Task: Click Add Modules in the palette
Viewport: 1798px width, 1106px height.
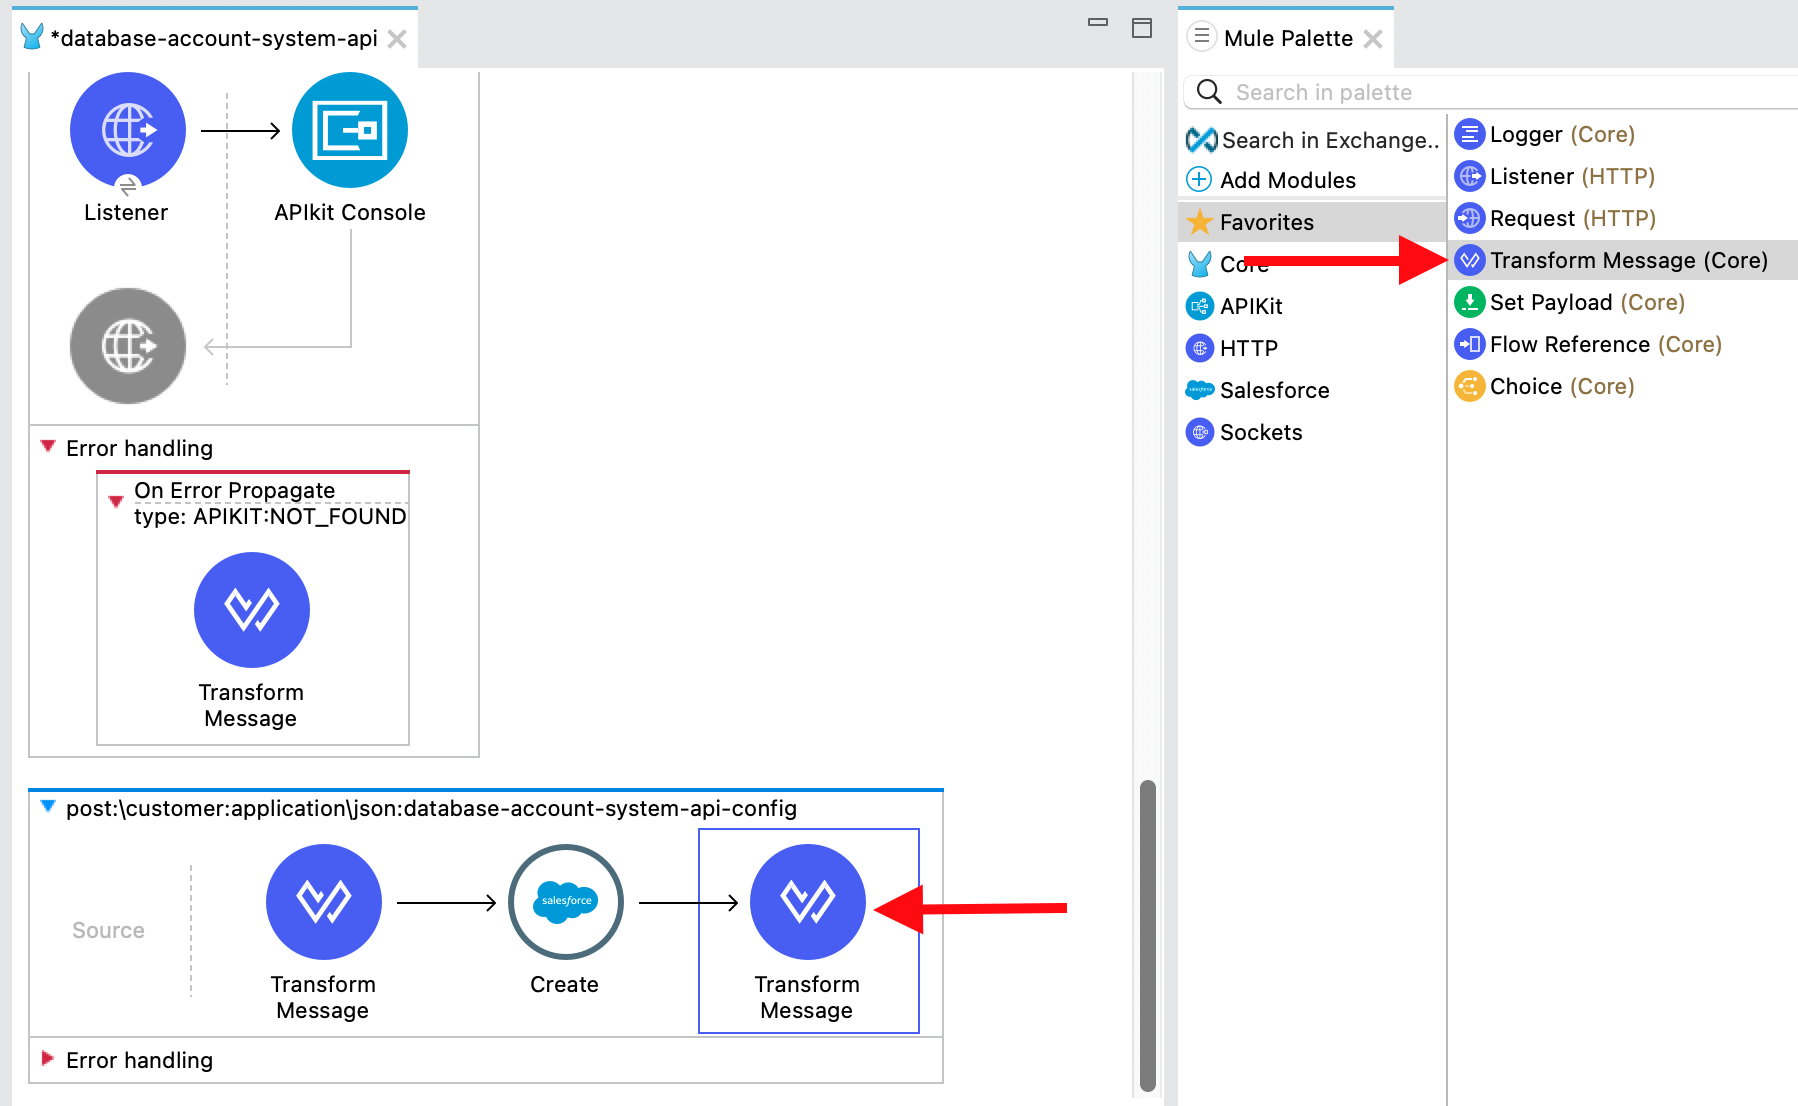Action: (1286, 180)
